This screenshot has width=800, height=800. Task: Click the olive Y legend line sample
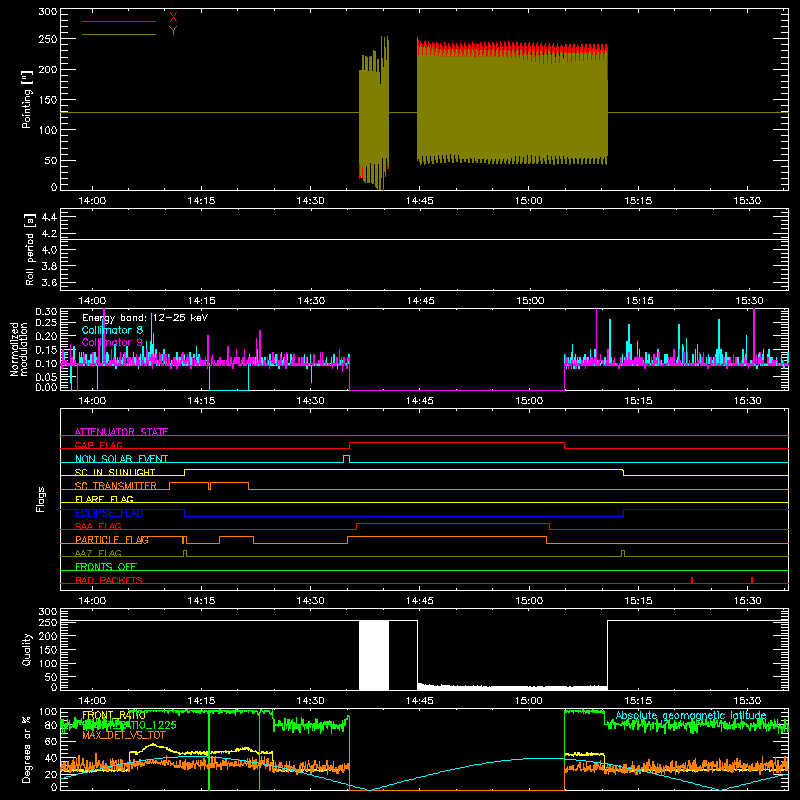pyautogui.click(x=119, y=35)
